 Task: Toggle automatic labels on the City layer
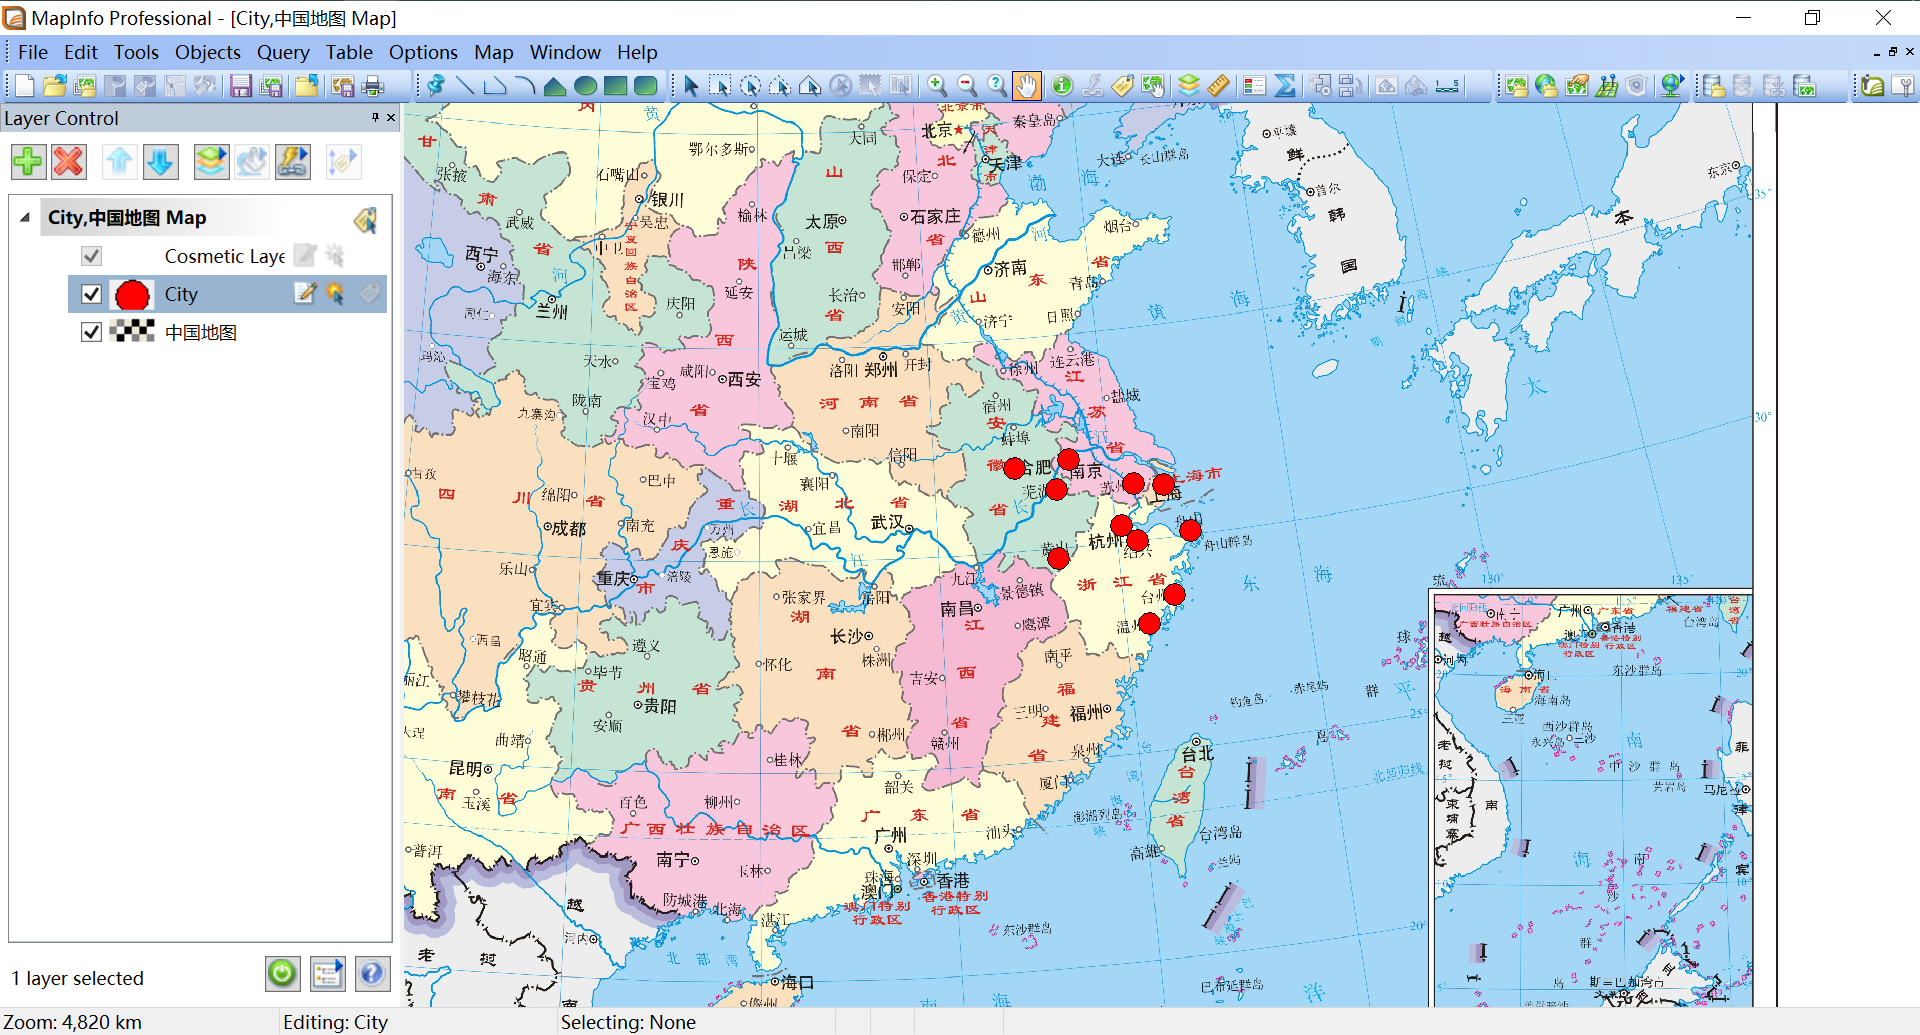pos(370,293)
